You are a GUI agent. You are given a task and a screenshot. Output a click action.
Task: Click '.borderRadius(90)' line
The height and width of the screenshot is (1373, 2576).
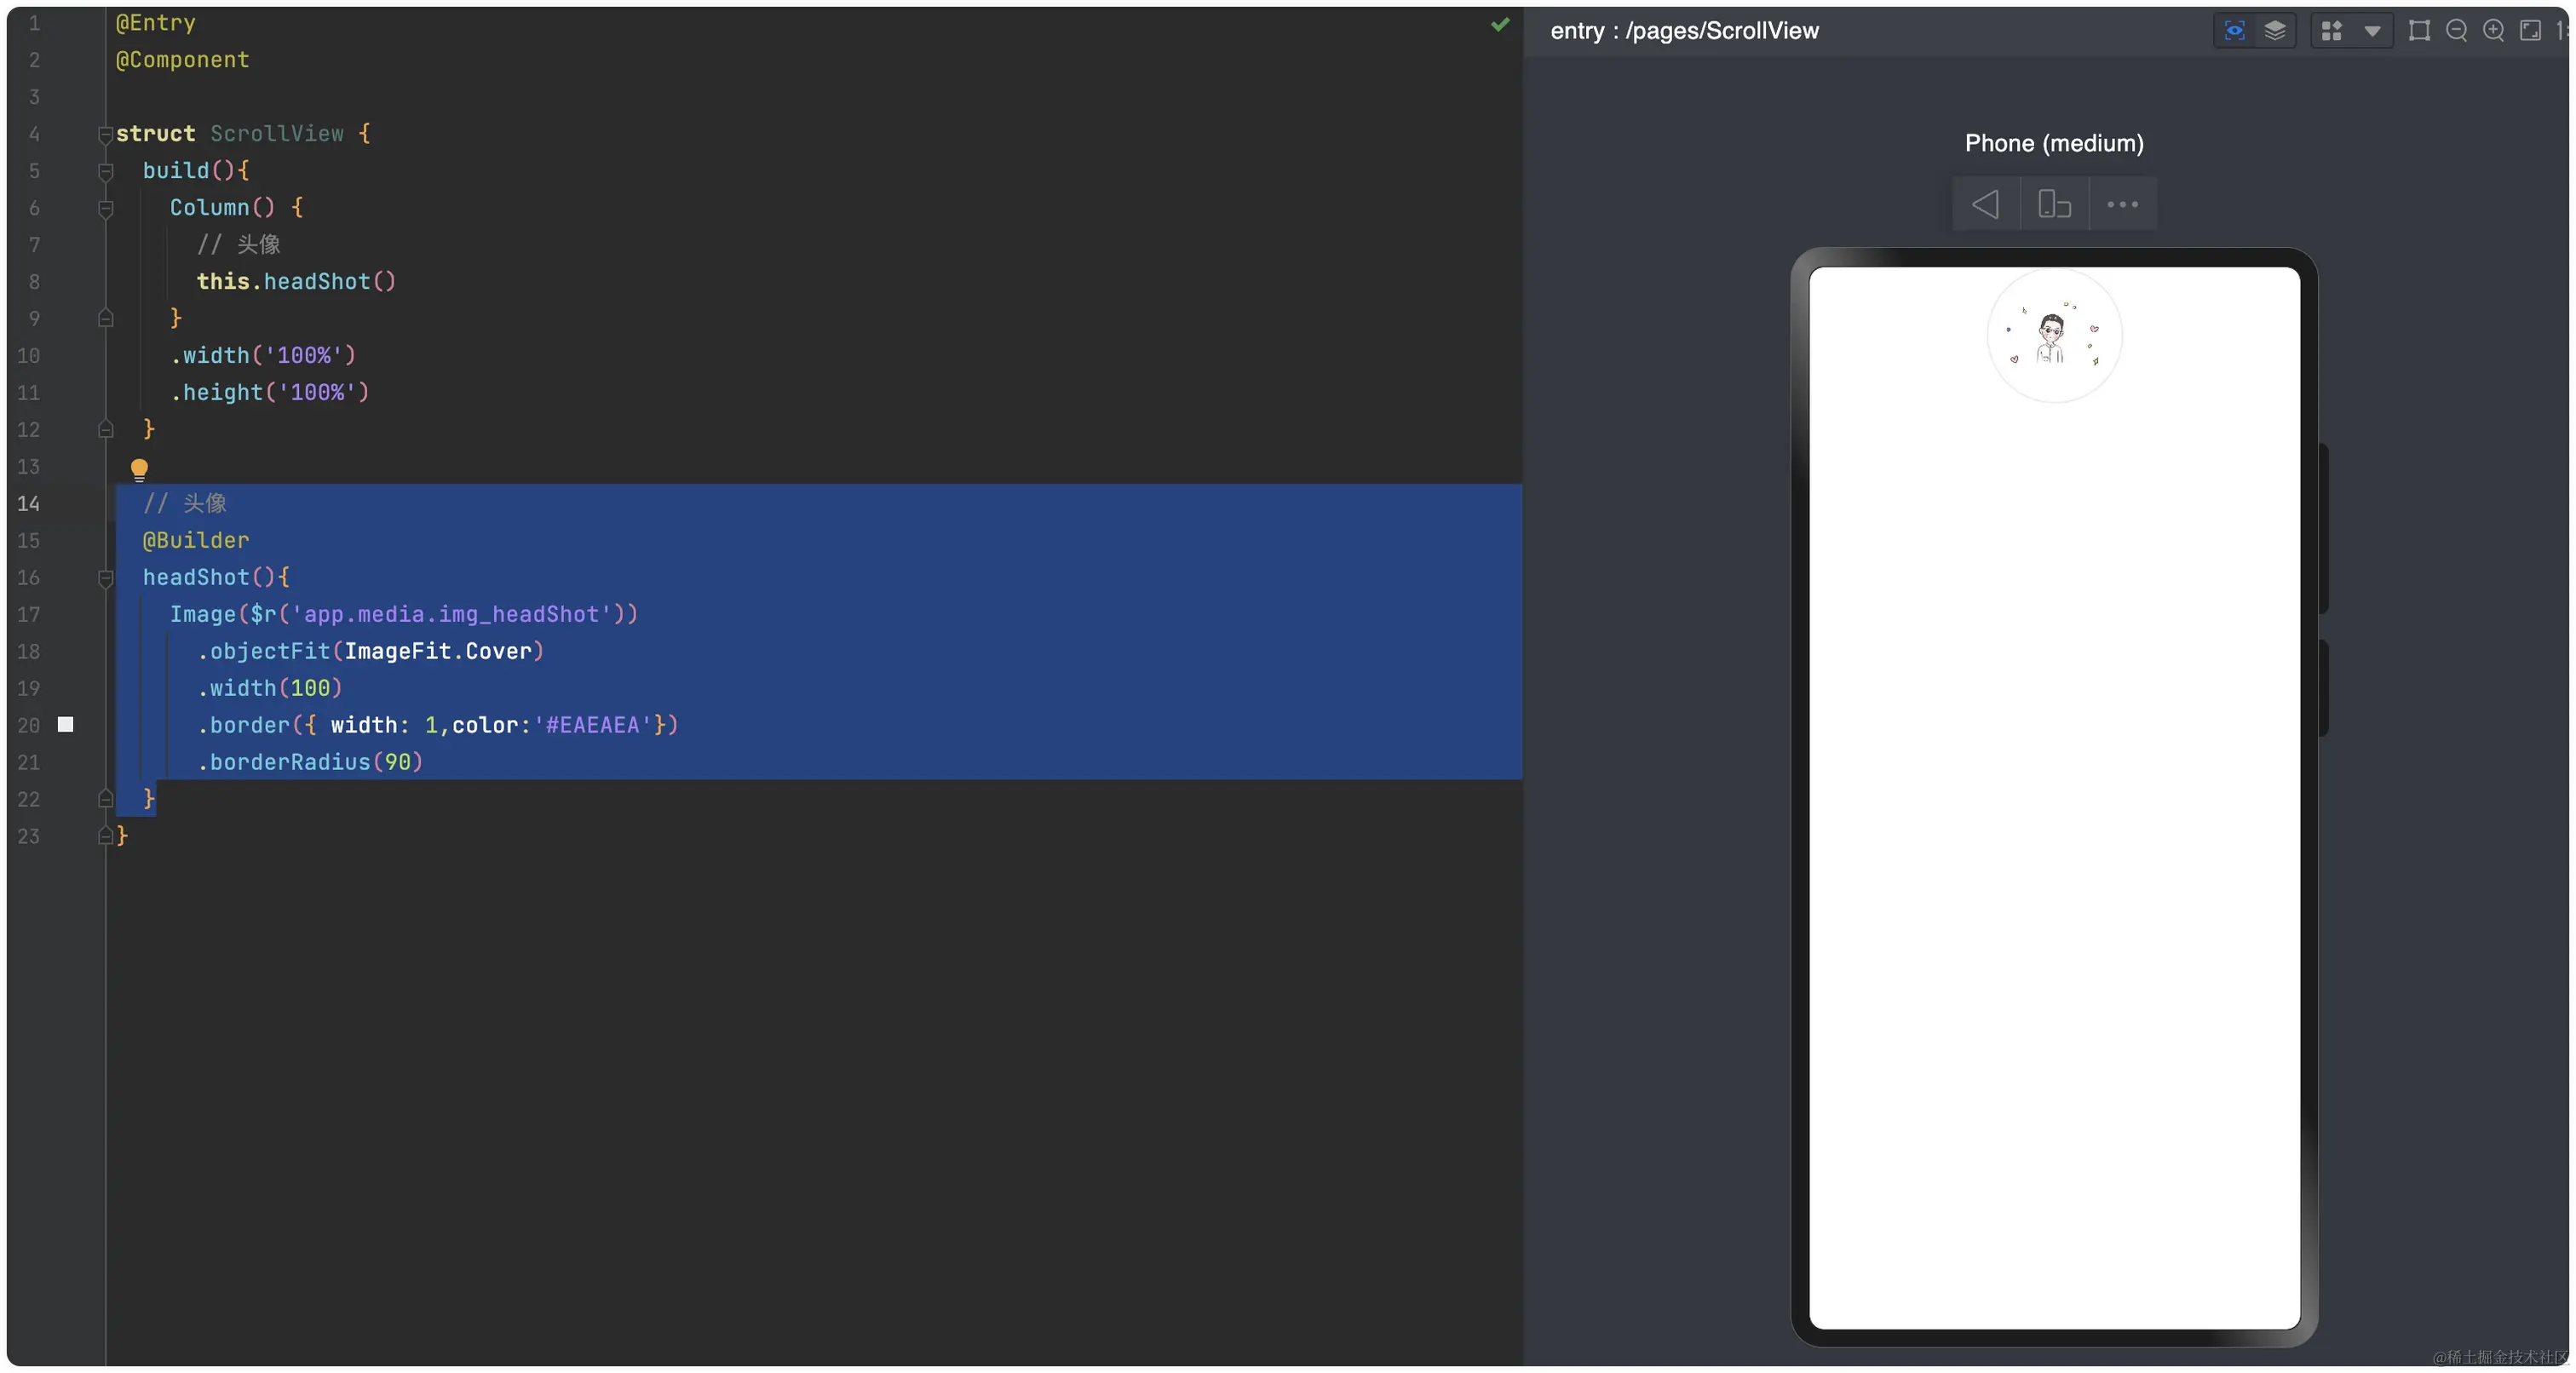coord(310,763)
